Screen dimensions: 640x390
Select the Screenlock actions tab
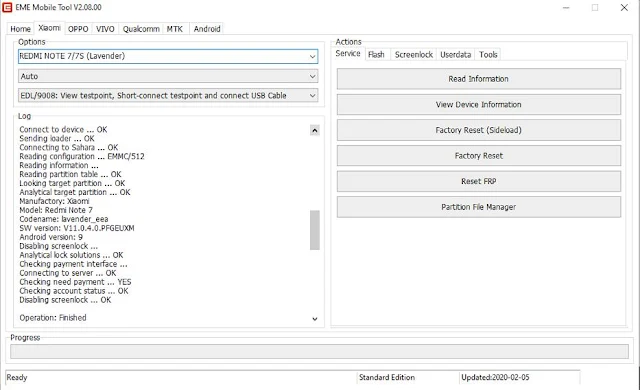(413, 55)
